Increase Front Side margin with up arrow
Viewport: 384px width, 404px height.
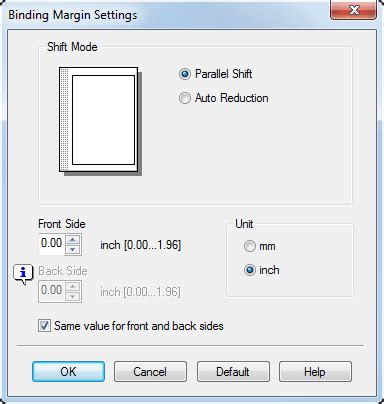click(x=73, y=239)
